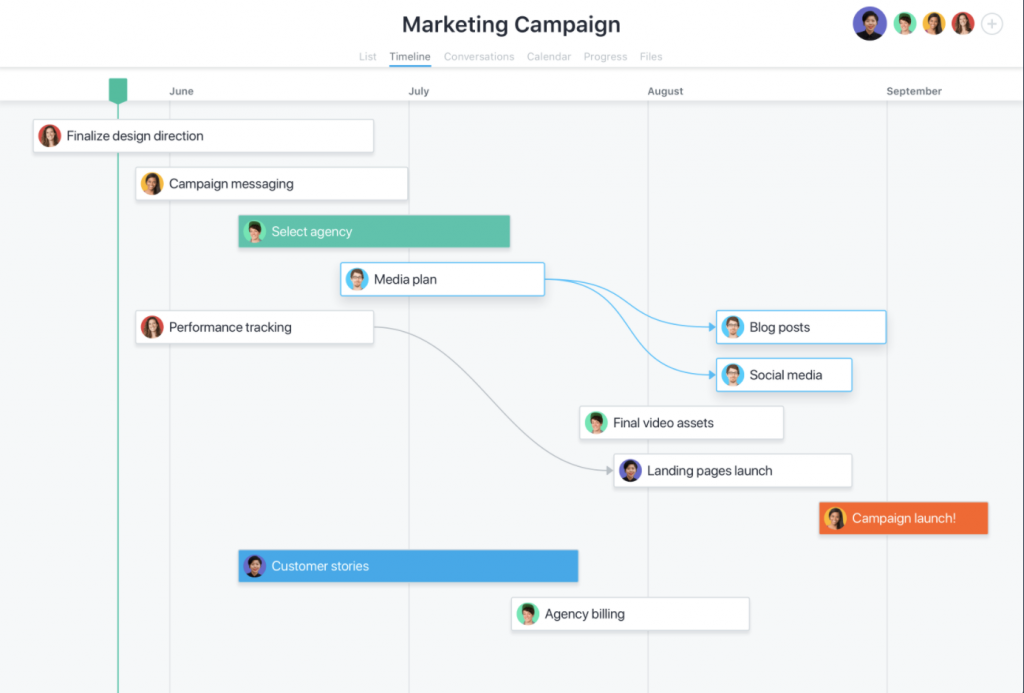Click dependency arrowhead entering Landing pages launch
This screenshot has height=693, width=1024.
pos(609,470)
